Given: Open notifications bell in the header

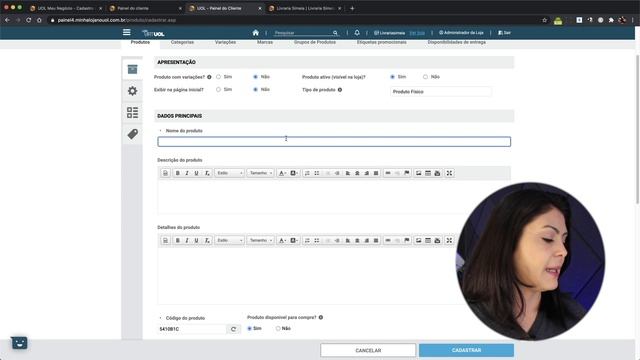Looking at the screenshot, I should [x=357, y=33].
